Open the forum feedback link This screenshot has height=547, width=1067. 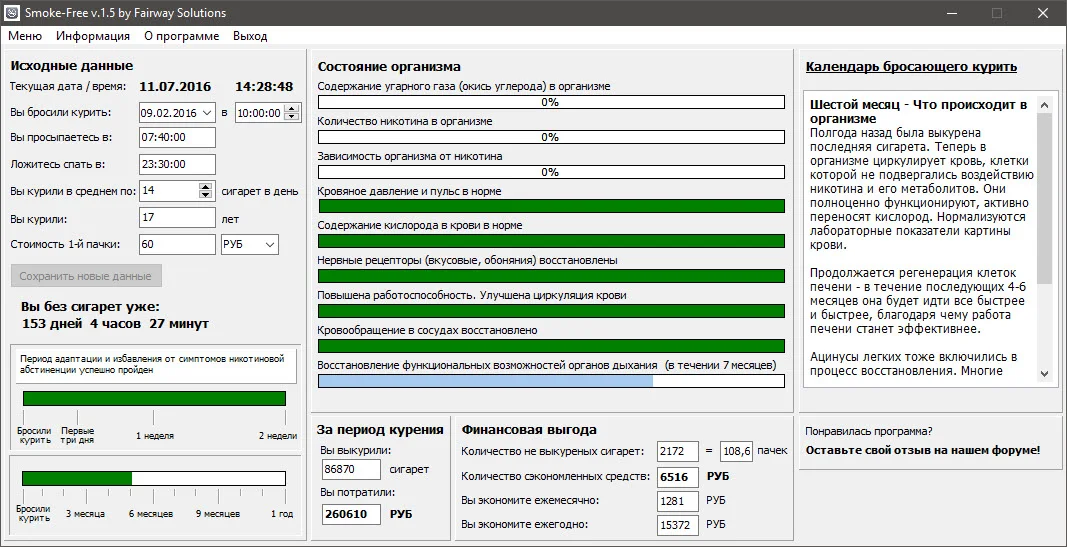click(x=922, y=450)
